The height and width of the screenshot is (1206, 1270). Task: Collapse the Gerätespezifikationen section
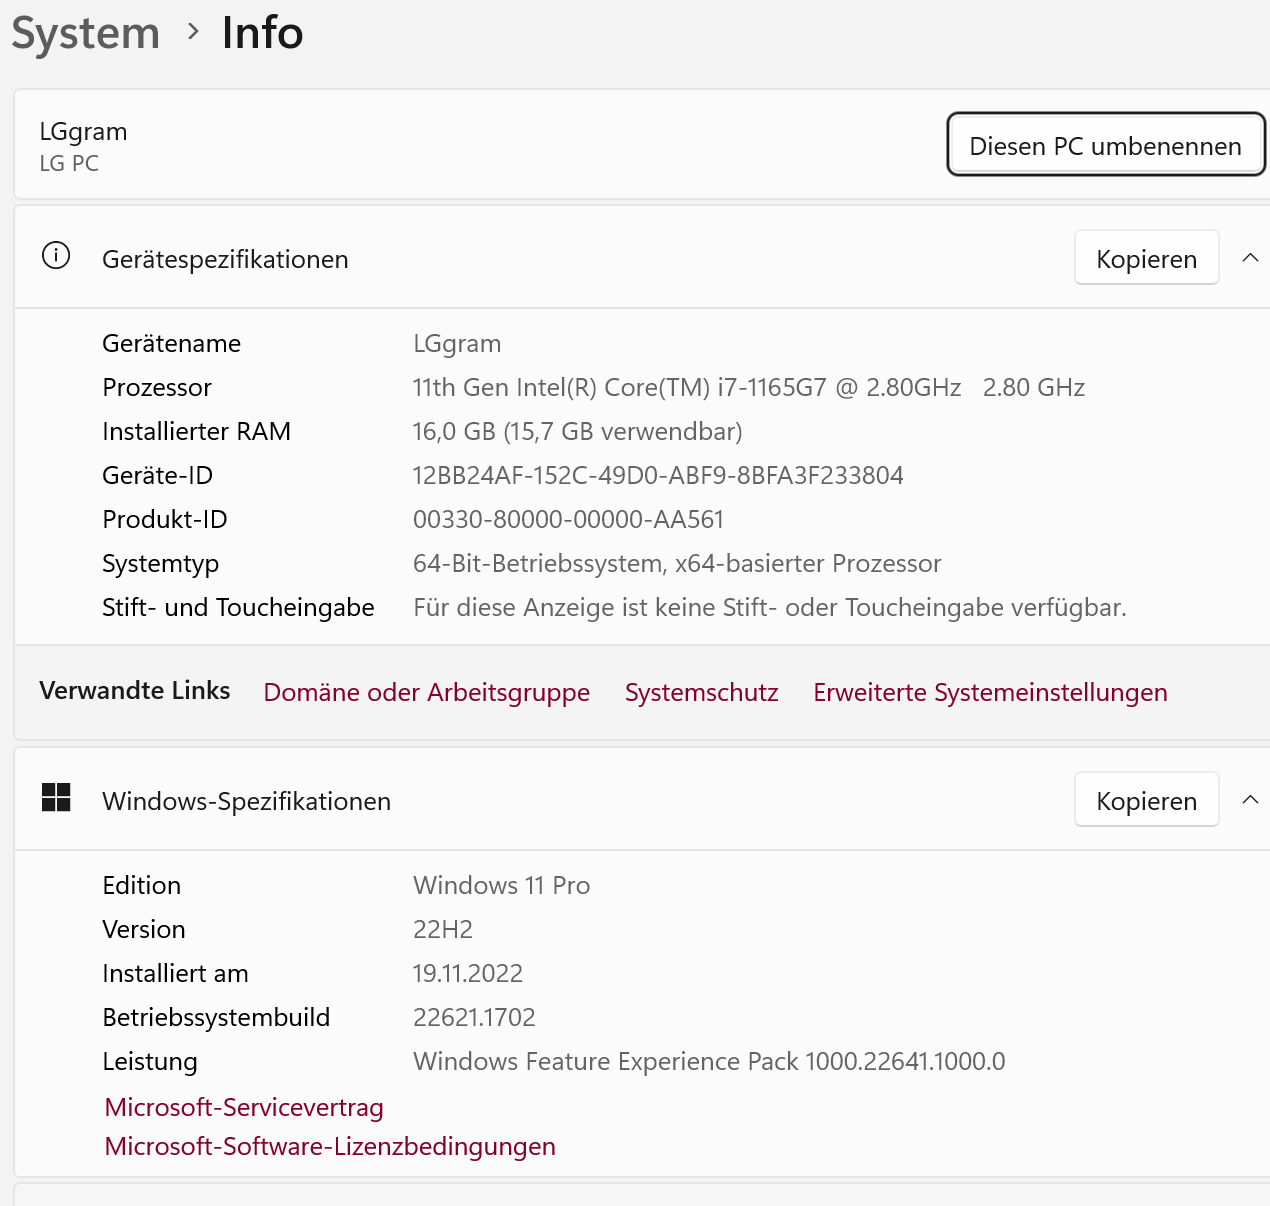(1249, 258)
